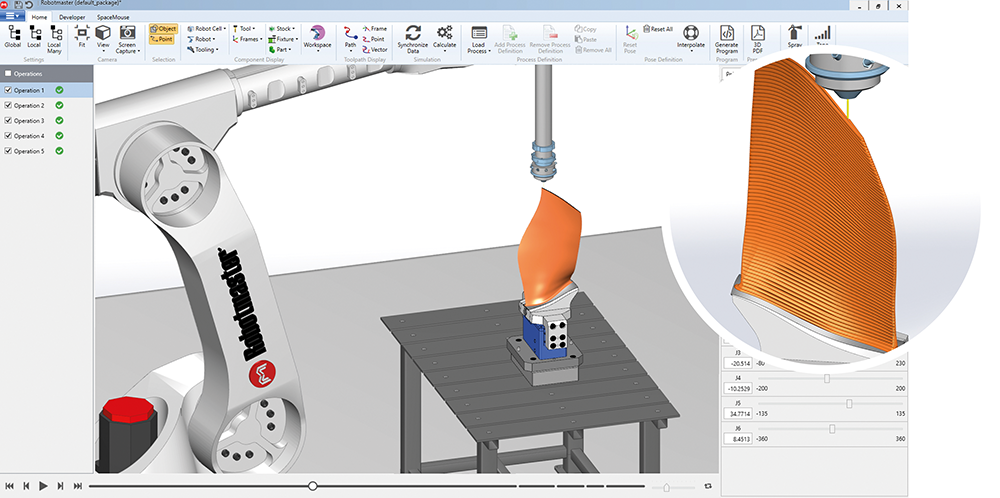Screen dimensions: 1000x498
Task: Expand the Tool display dropdown
Action: pos(244,29)
